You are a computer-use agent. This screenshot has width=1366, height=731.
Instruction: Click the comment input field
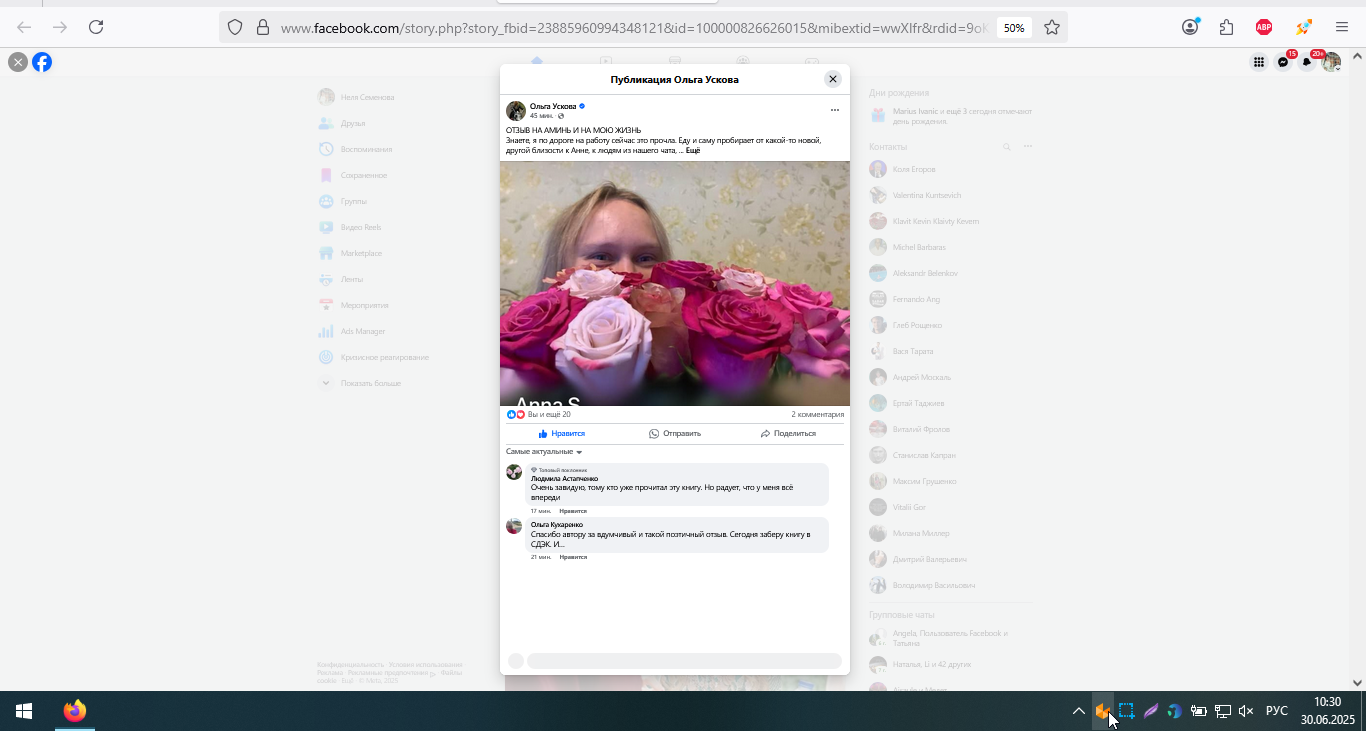tap(684, 660)
